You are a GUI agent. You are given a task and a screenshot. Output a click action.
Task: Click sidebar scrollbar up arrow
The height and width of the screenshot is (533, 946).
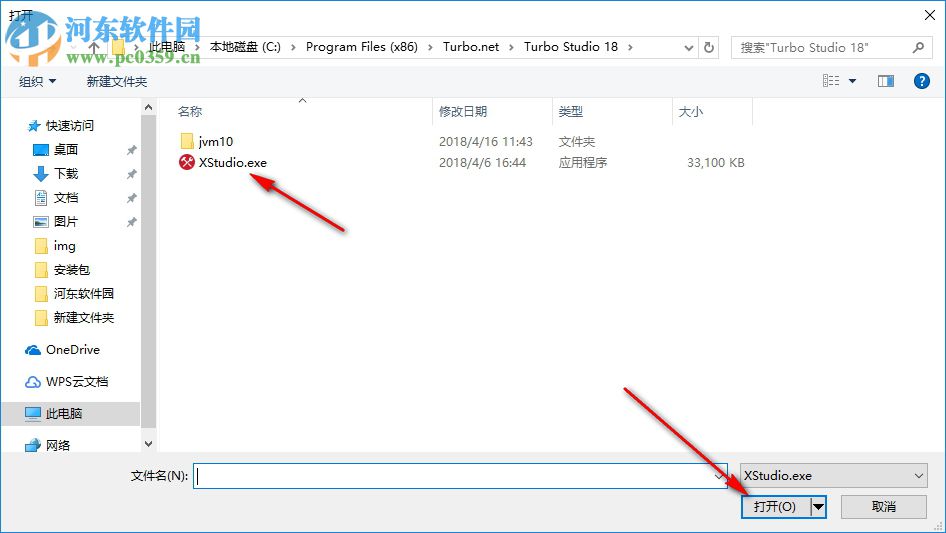coord(148,107)
